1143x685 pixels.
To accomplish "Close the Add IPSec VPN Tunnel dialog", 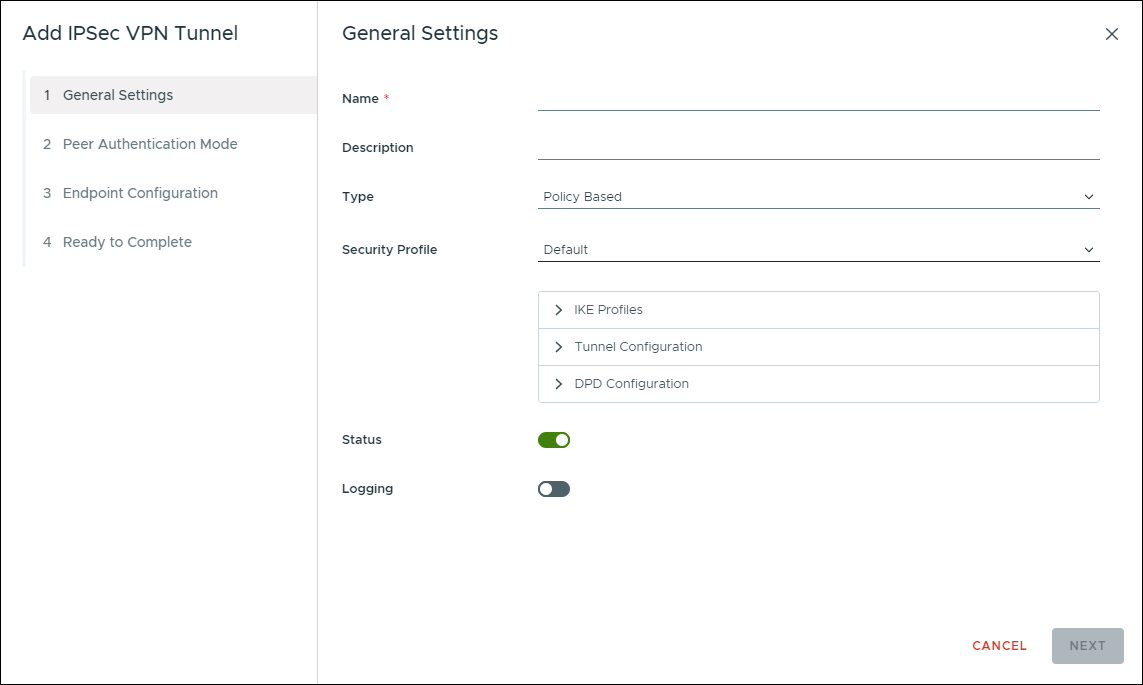I will [x=1112, y=33].
